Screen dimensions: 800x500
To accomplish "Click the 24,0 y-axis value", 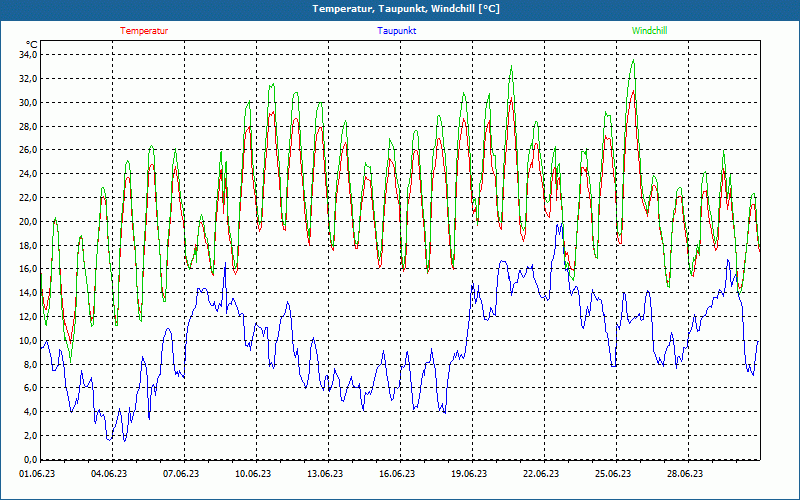I will coord(28,174).
